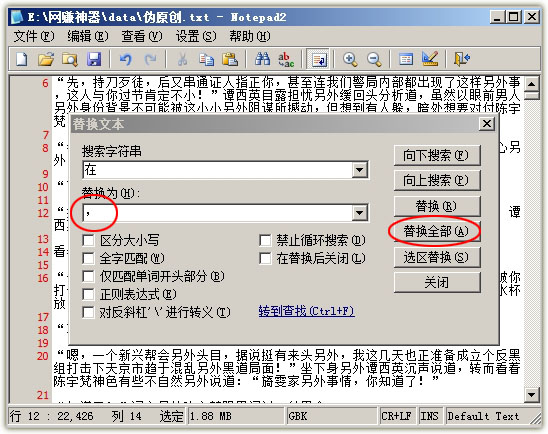Close the 替换文本 dialog with X
This screenshot has width=548, height=434.
tap(487, 124)
